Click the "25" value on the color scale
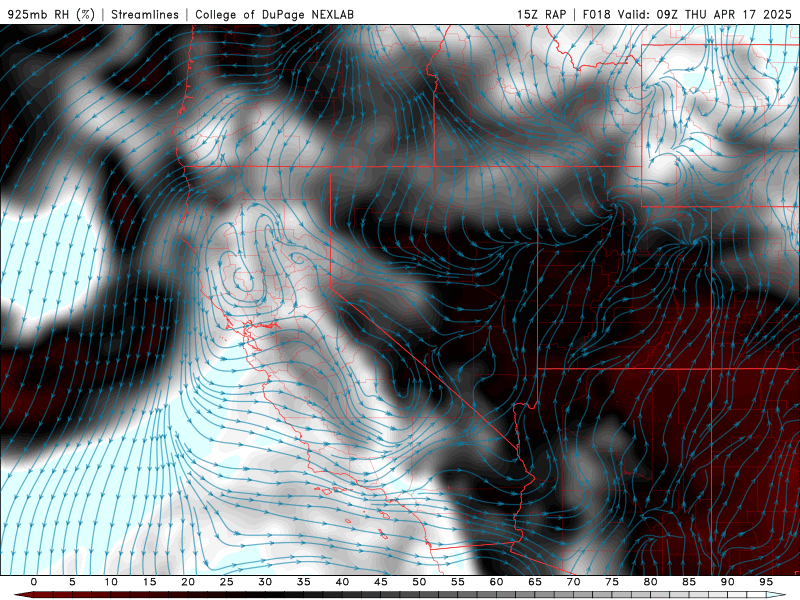800x600 pixels. (227, 582)
